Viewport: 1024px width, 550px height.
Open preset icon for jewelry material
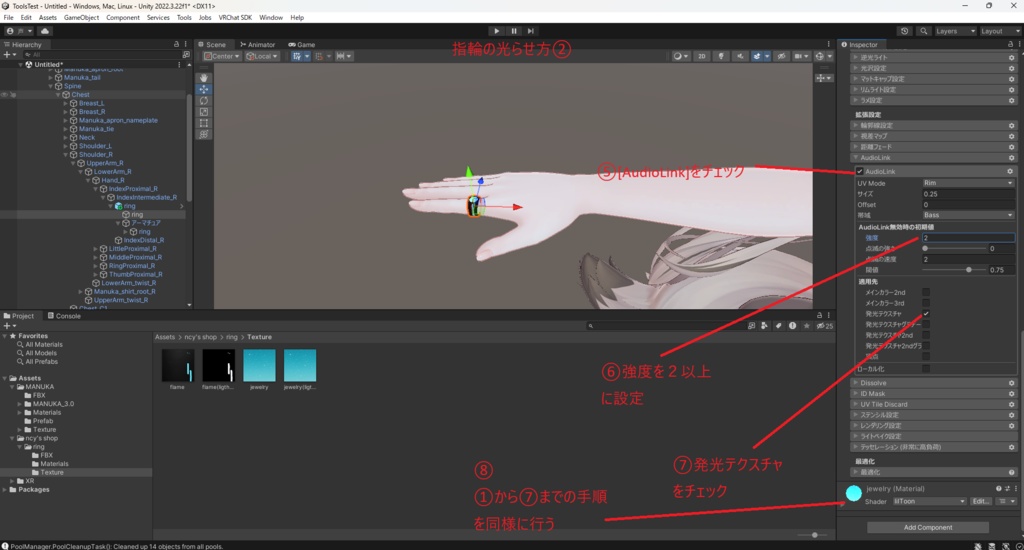pyautogui.click(x=1007, y=489)
